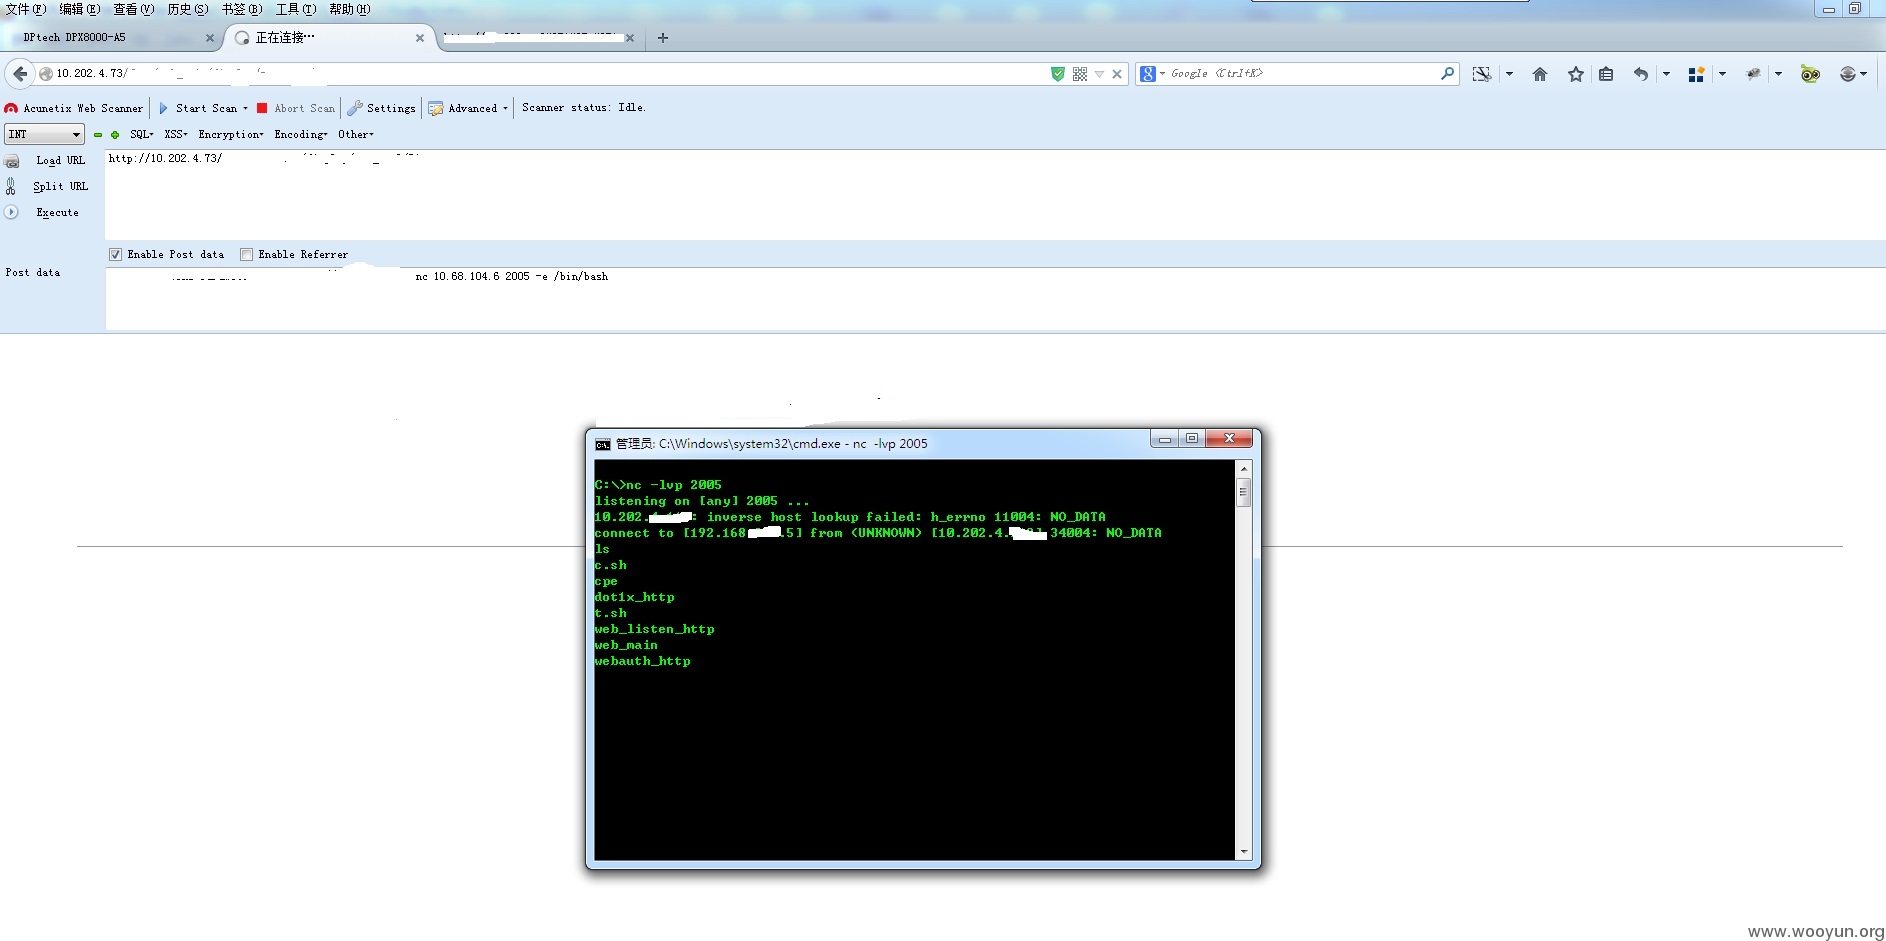Expand the SQL dropdown menu
The height and width of the screenshot is (941, 1886).
(142, 134)
